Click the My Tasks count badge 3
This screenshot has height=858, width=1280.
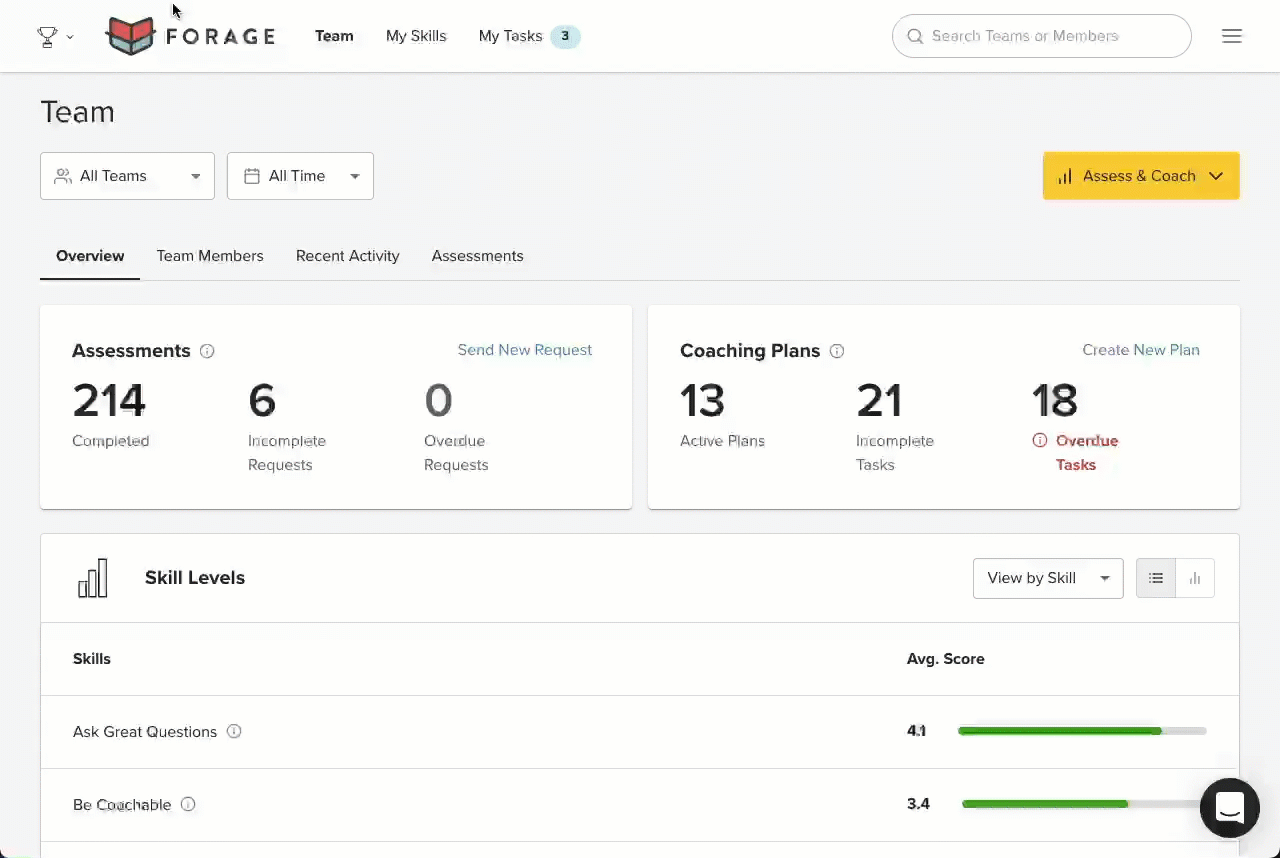[x=565, y=36]
